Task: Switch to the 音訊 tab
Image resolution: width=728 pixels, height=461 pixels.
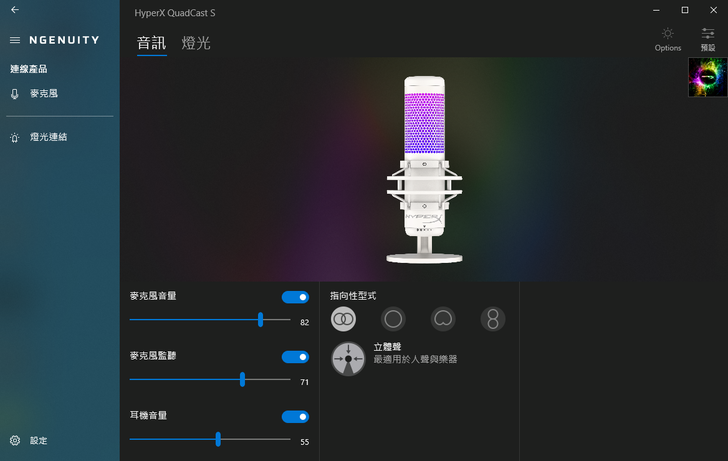Action: 151,44
